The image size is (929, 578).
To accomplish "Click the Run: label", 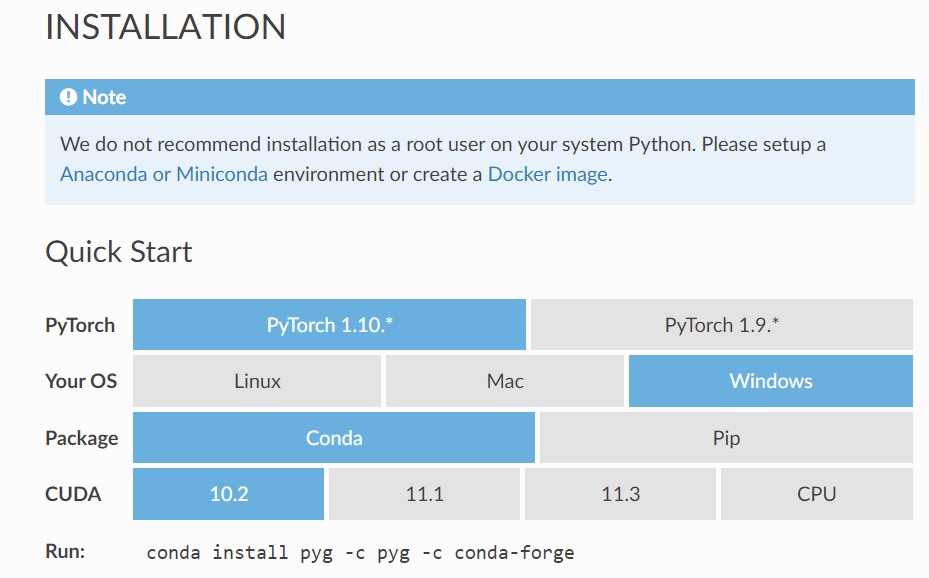I will (65, 551).
